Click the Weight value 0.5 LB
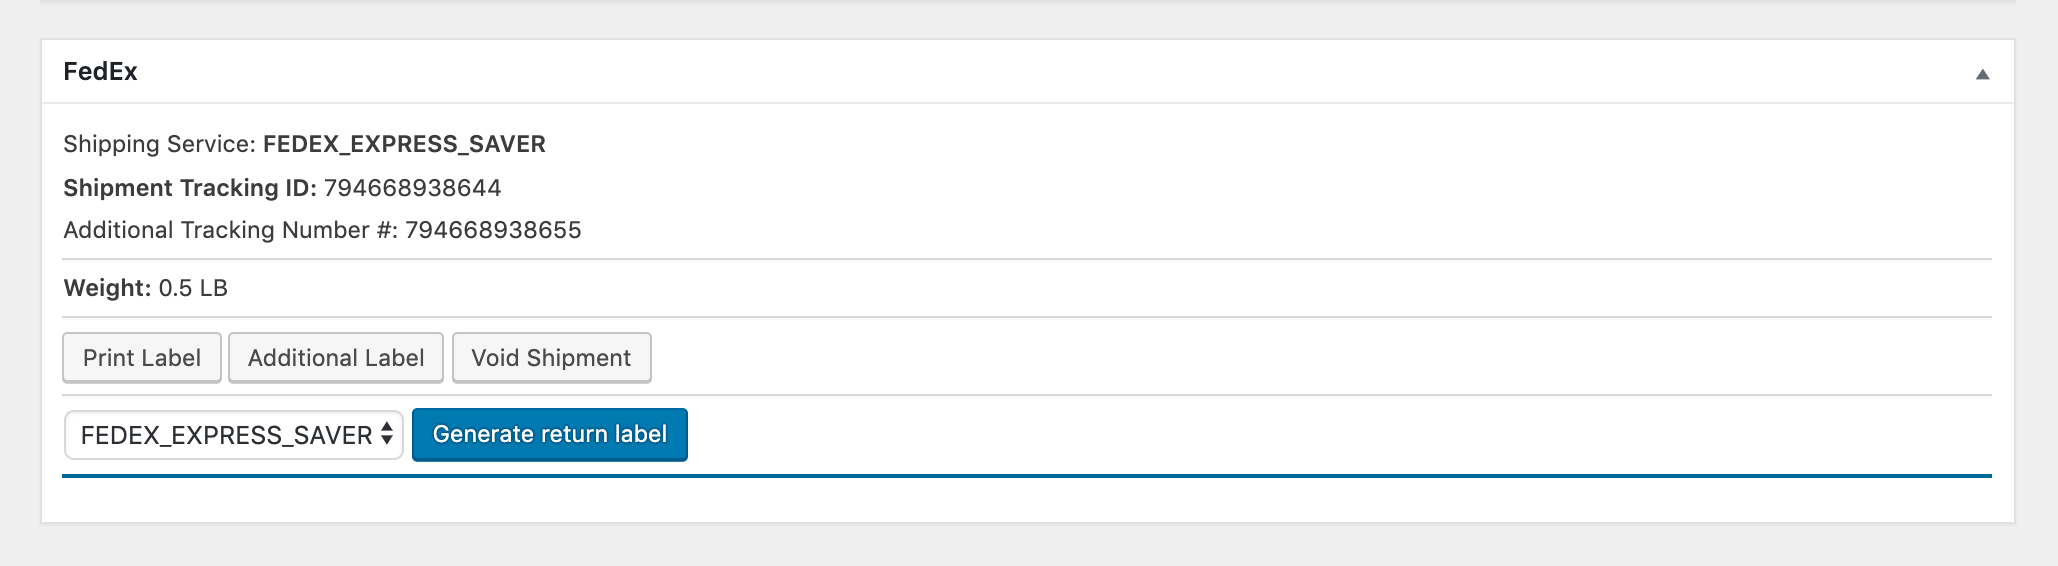 pos(193,288)
